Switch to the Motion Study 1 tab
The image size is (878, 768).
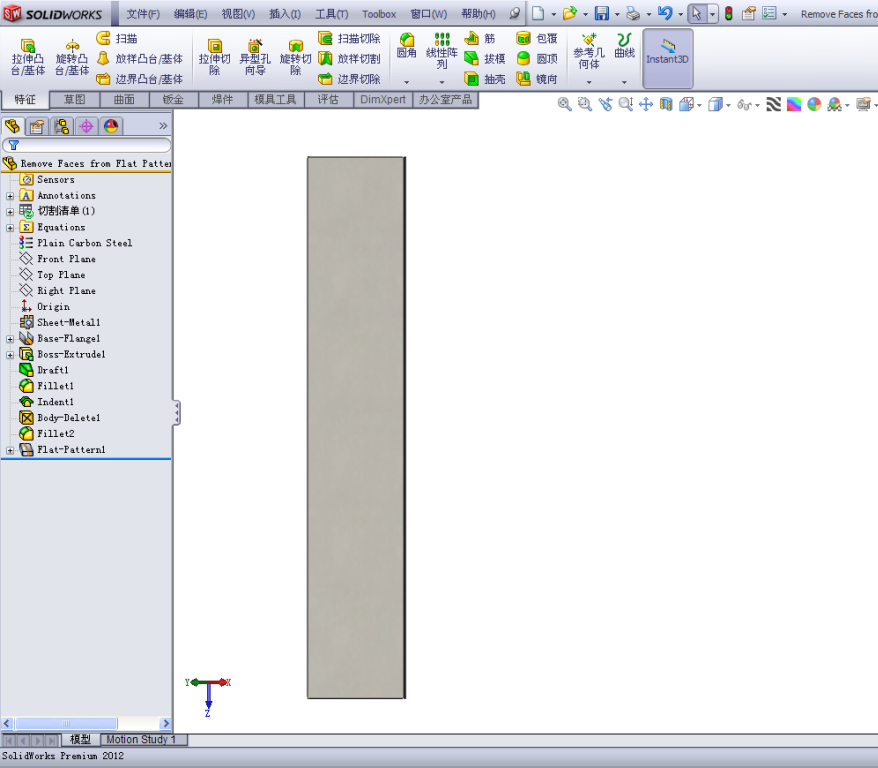tap(143, 739)
